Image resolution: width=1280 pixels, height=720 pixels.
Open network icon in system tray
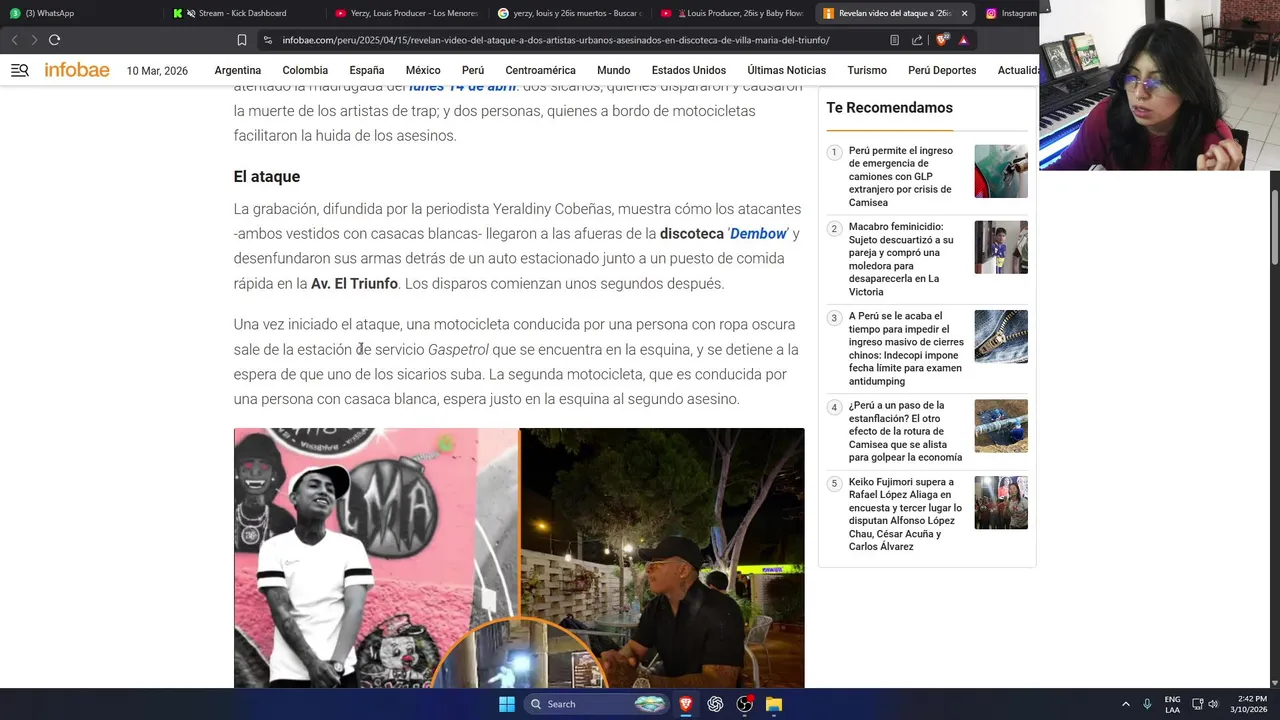[1197, 704]
